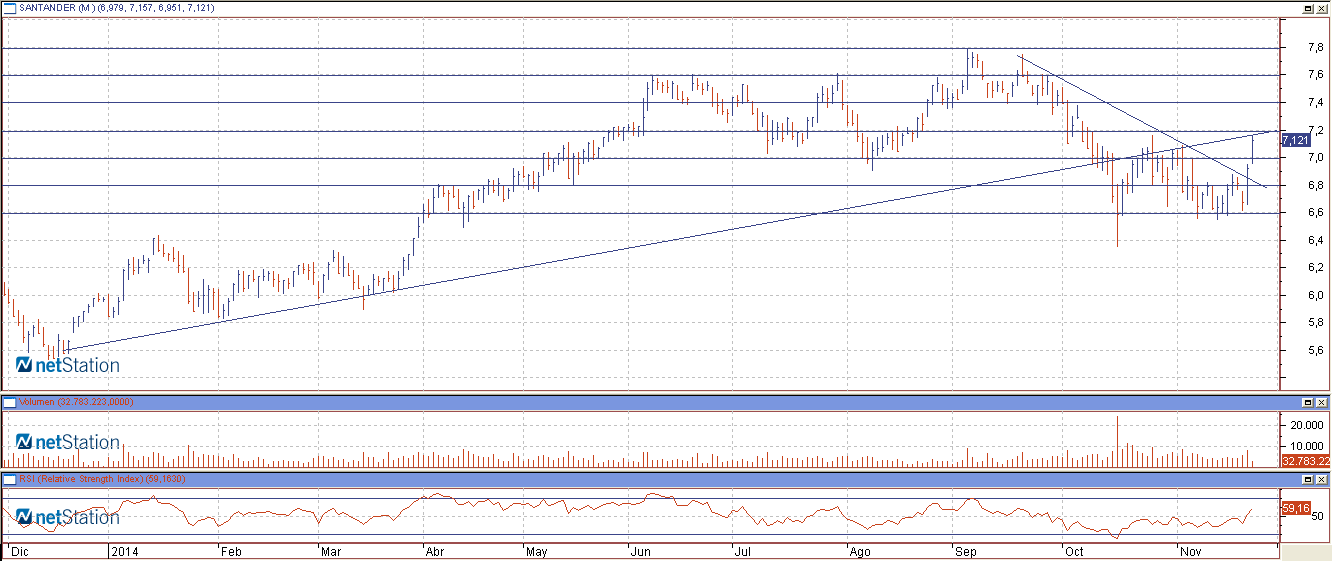Click the Nov date axis label
The height and width of the screenshot is (561, 1332).
tap(1190, 551)
